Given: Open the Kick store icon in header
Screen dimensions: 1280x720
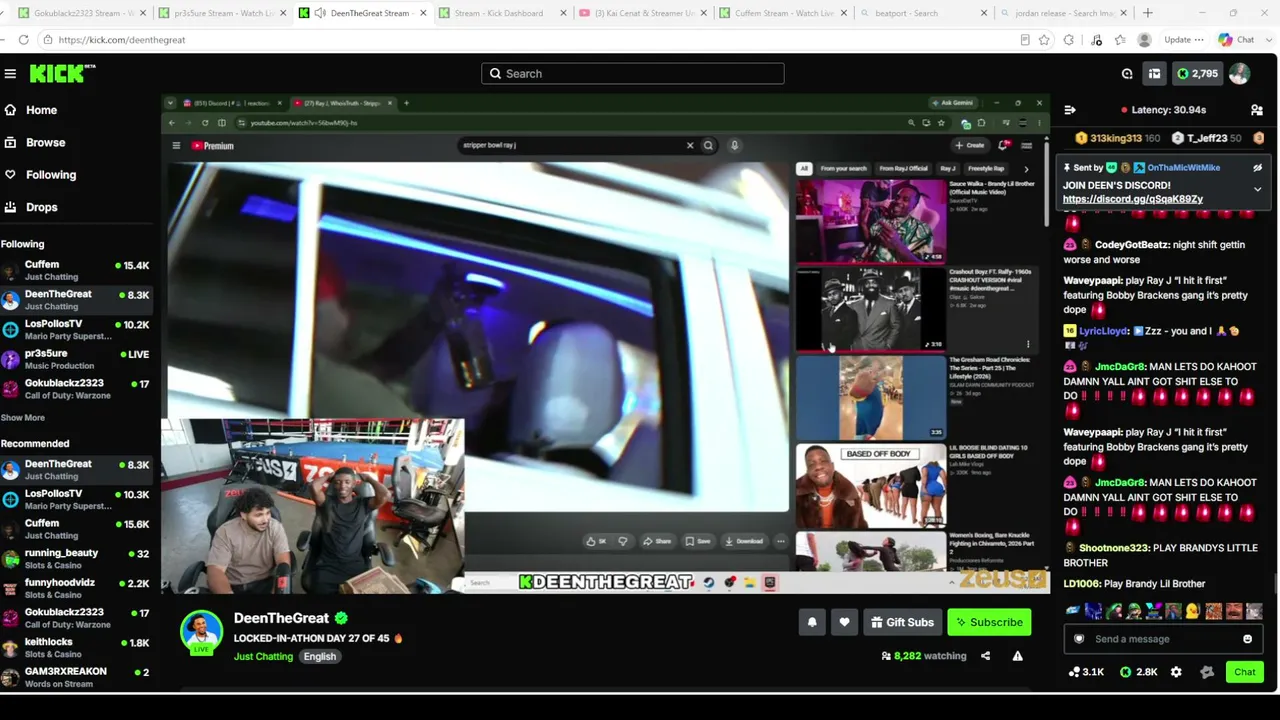Looking at the screenshot, I should click(x=1154, y=73).
